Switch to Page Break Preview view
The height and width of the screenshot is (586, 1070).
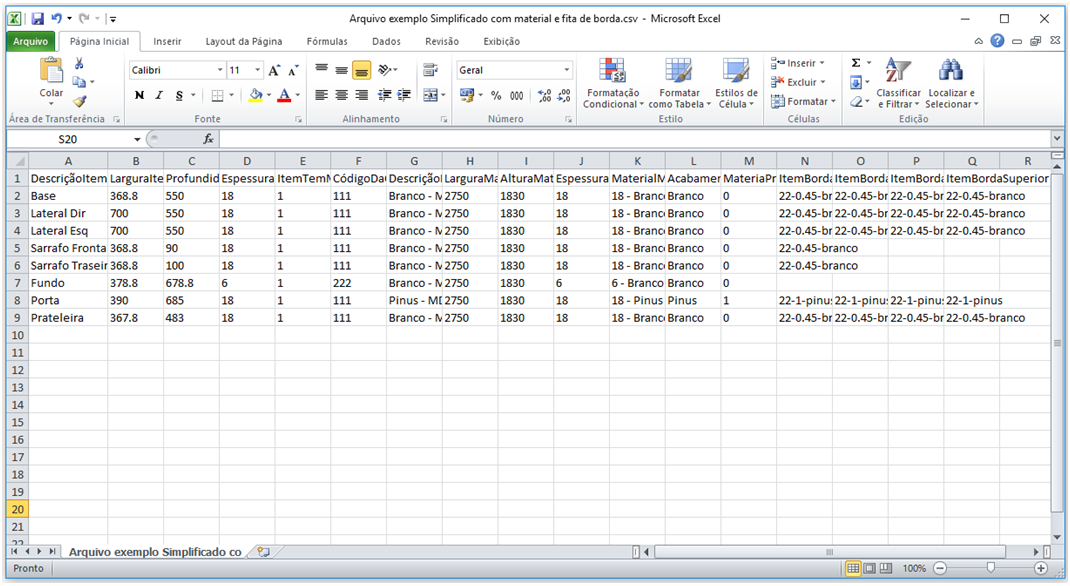tap(886, 568)
